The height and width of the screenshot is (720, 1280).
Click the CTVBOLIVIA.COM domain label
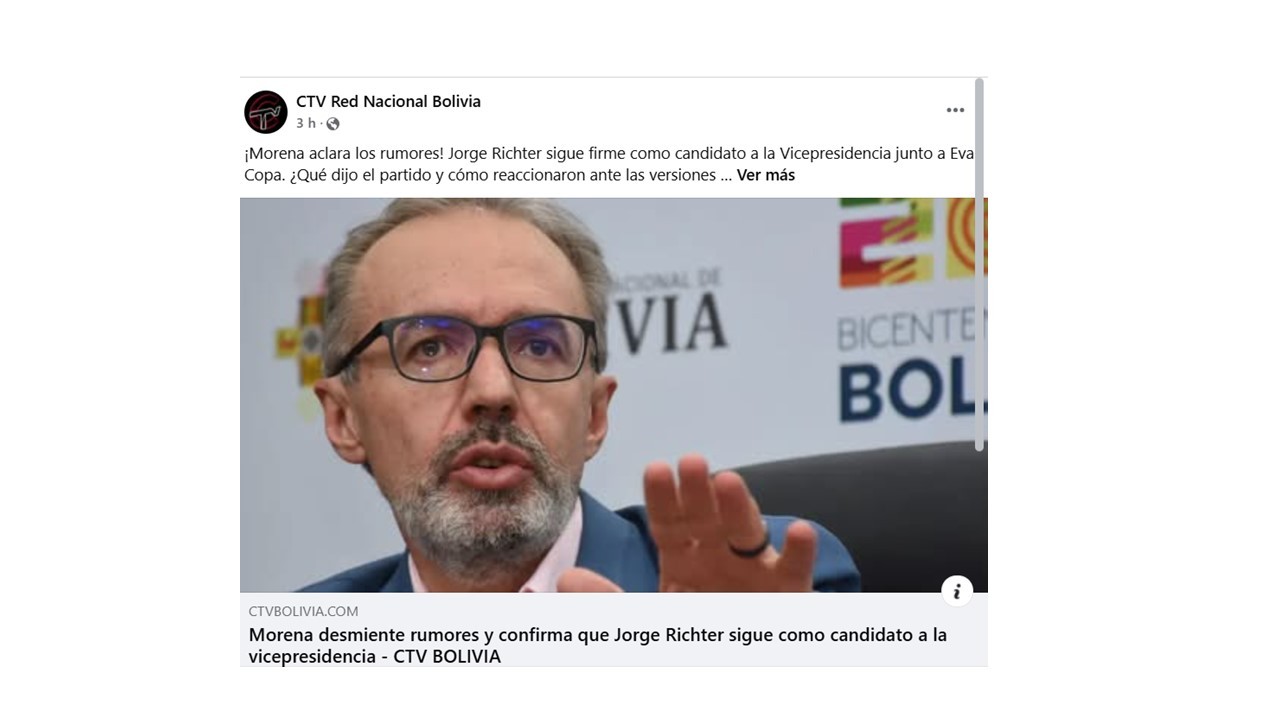click(303, 611)
